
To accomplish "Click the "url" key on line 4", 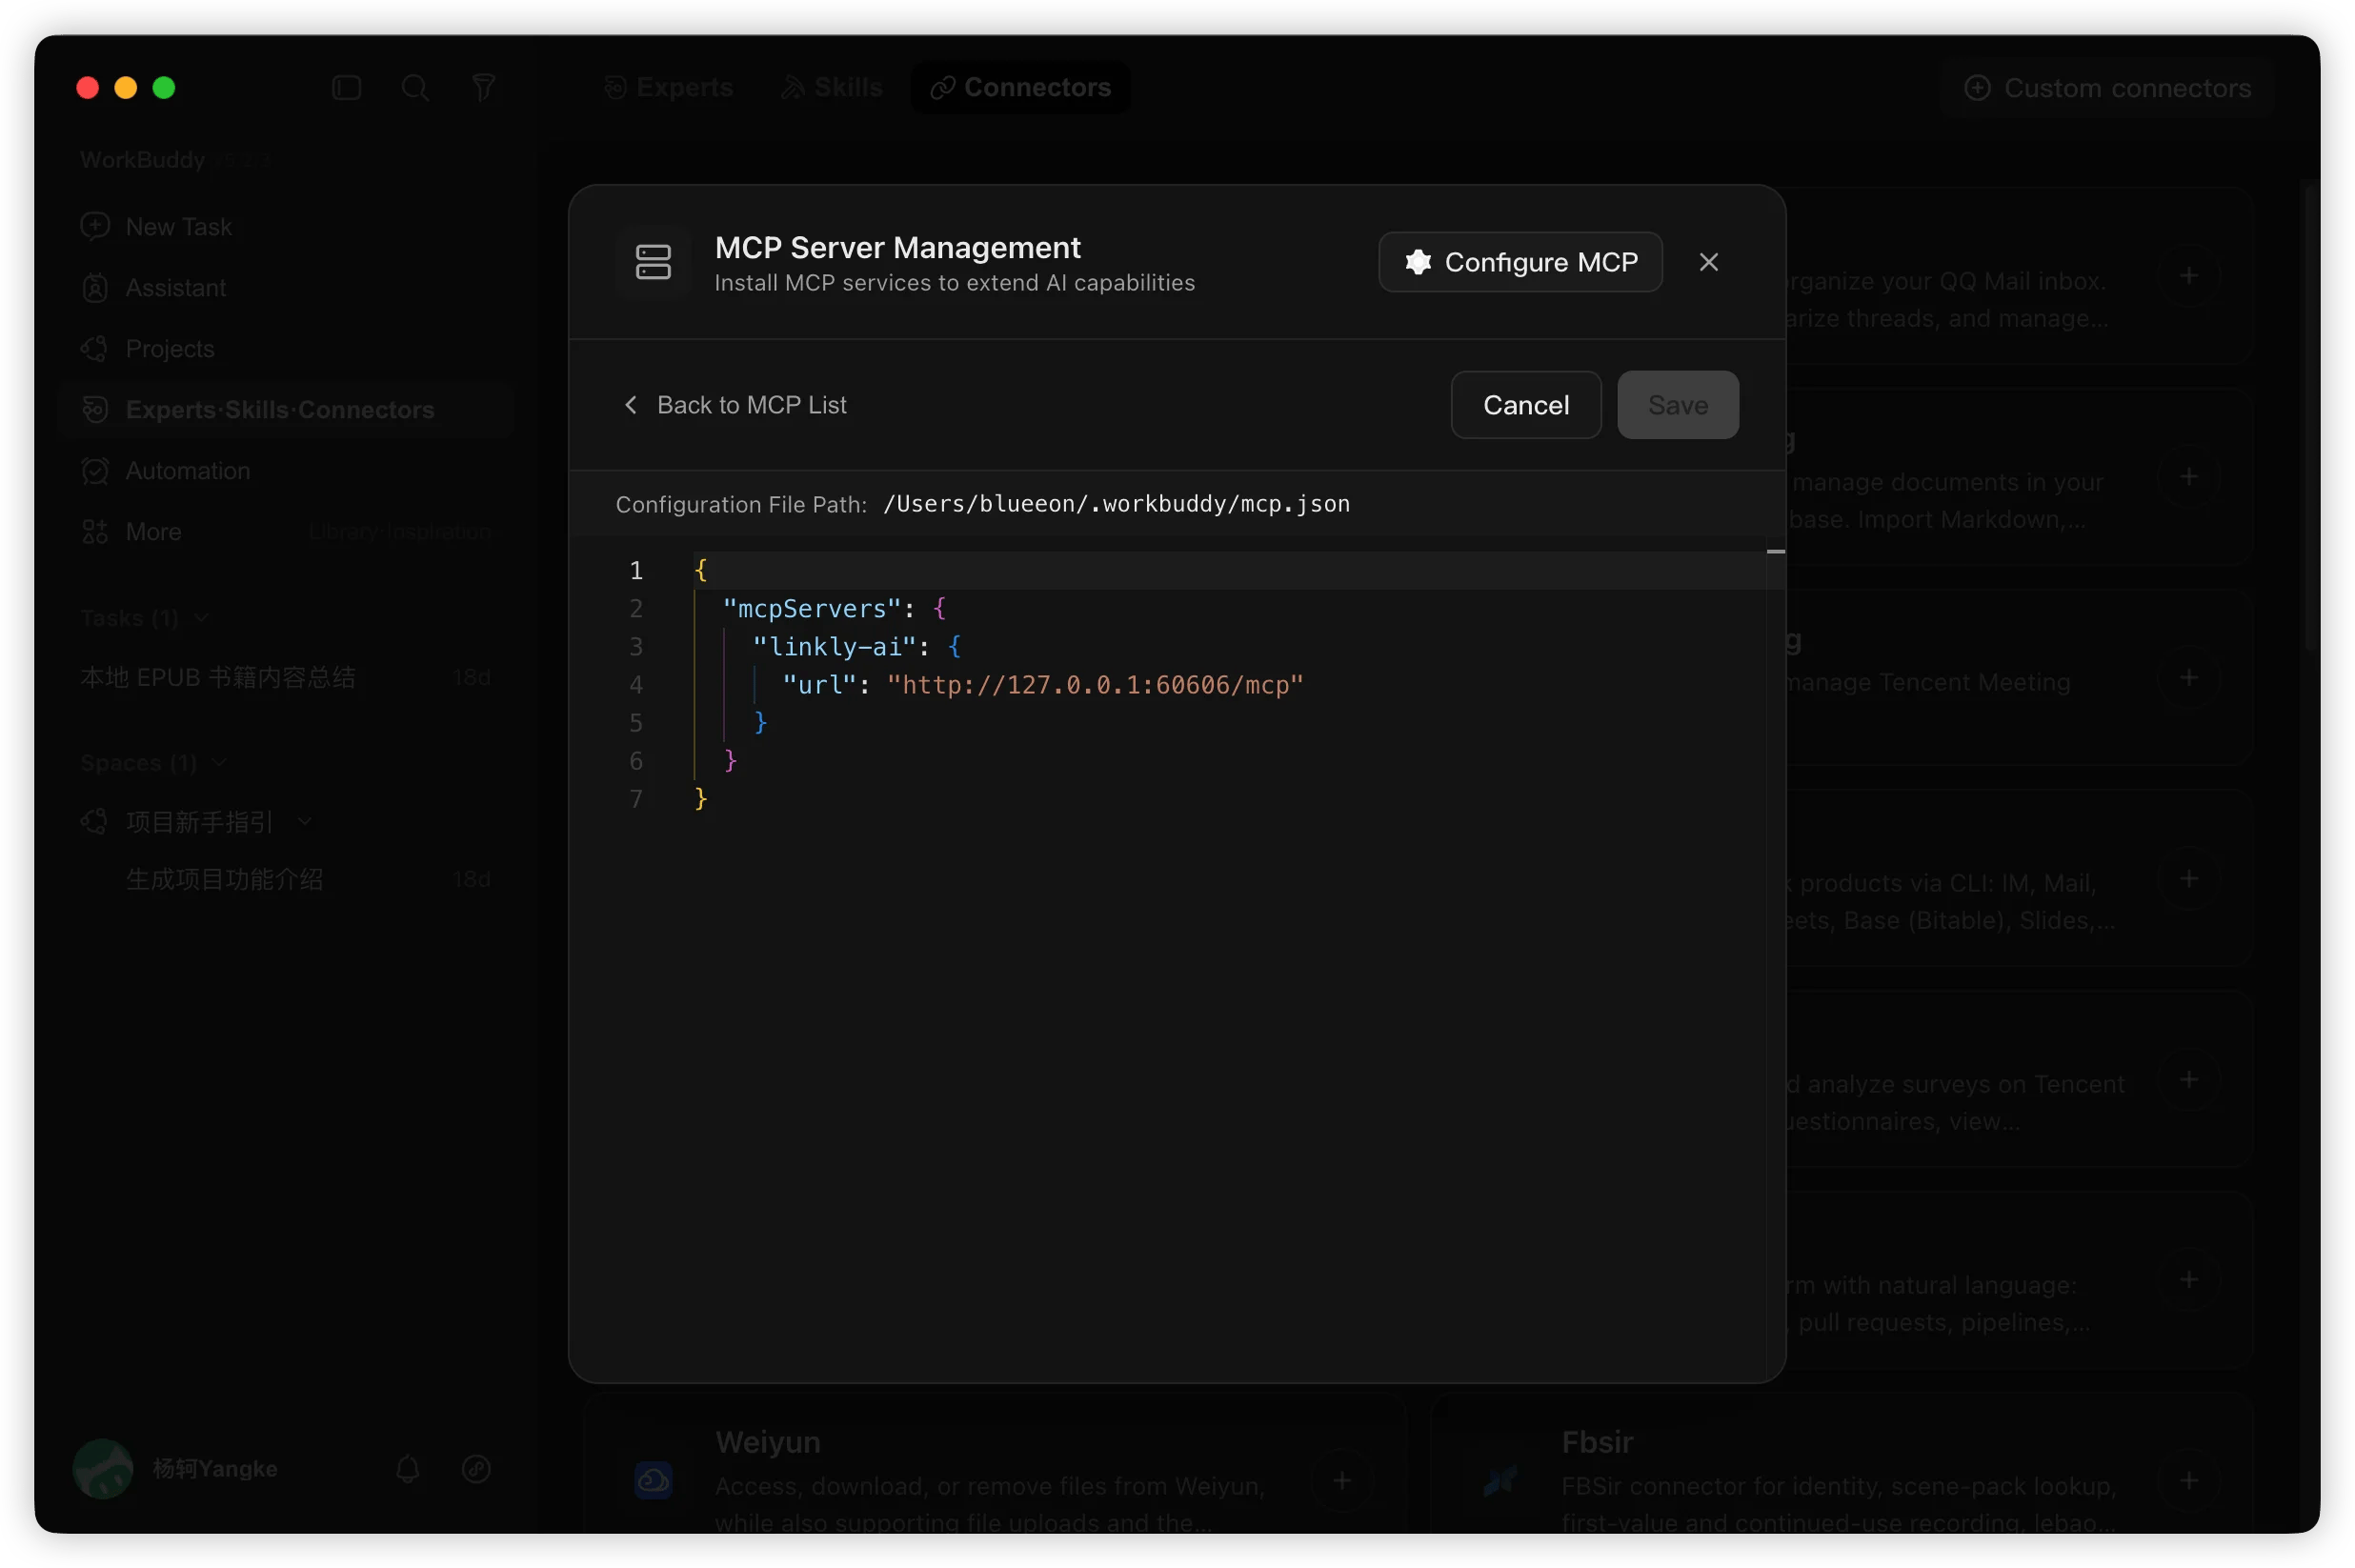I will (819, 685).
